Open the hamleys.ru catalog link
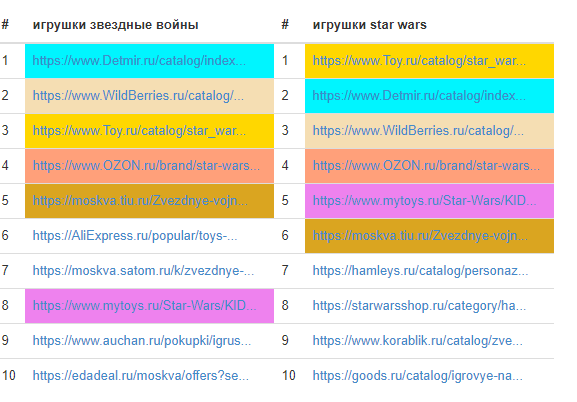 [x=420, y=271]
